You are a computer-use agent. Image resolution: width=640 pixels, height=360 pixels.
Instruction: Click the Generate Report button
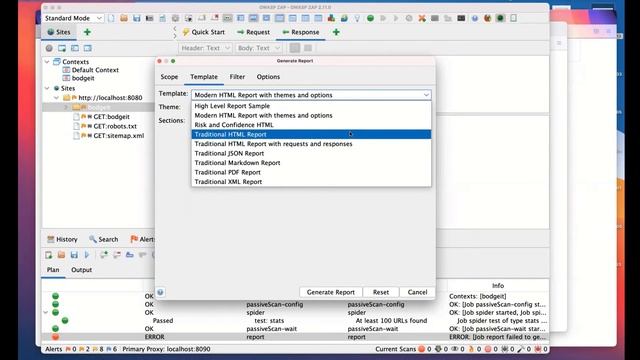331,292
